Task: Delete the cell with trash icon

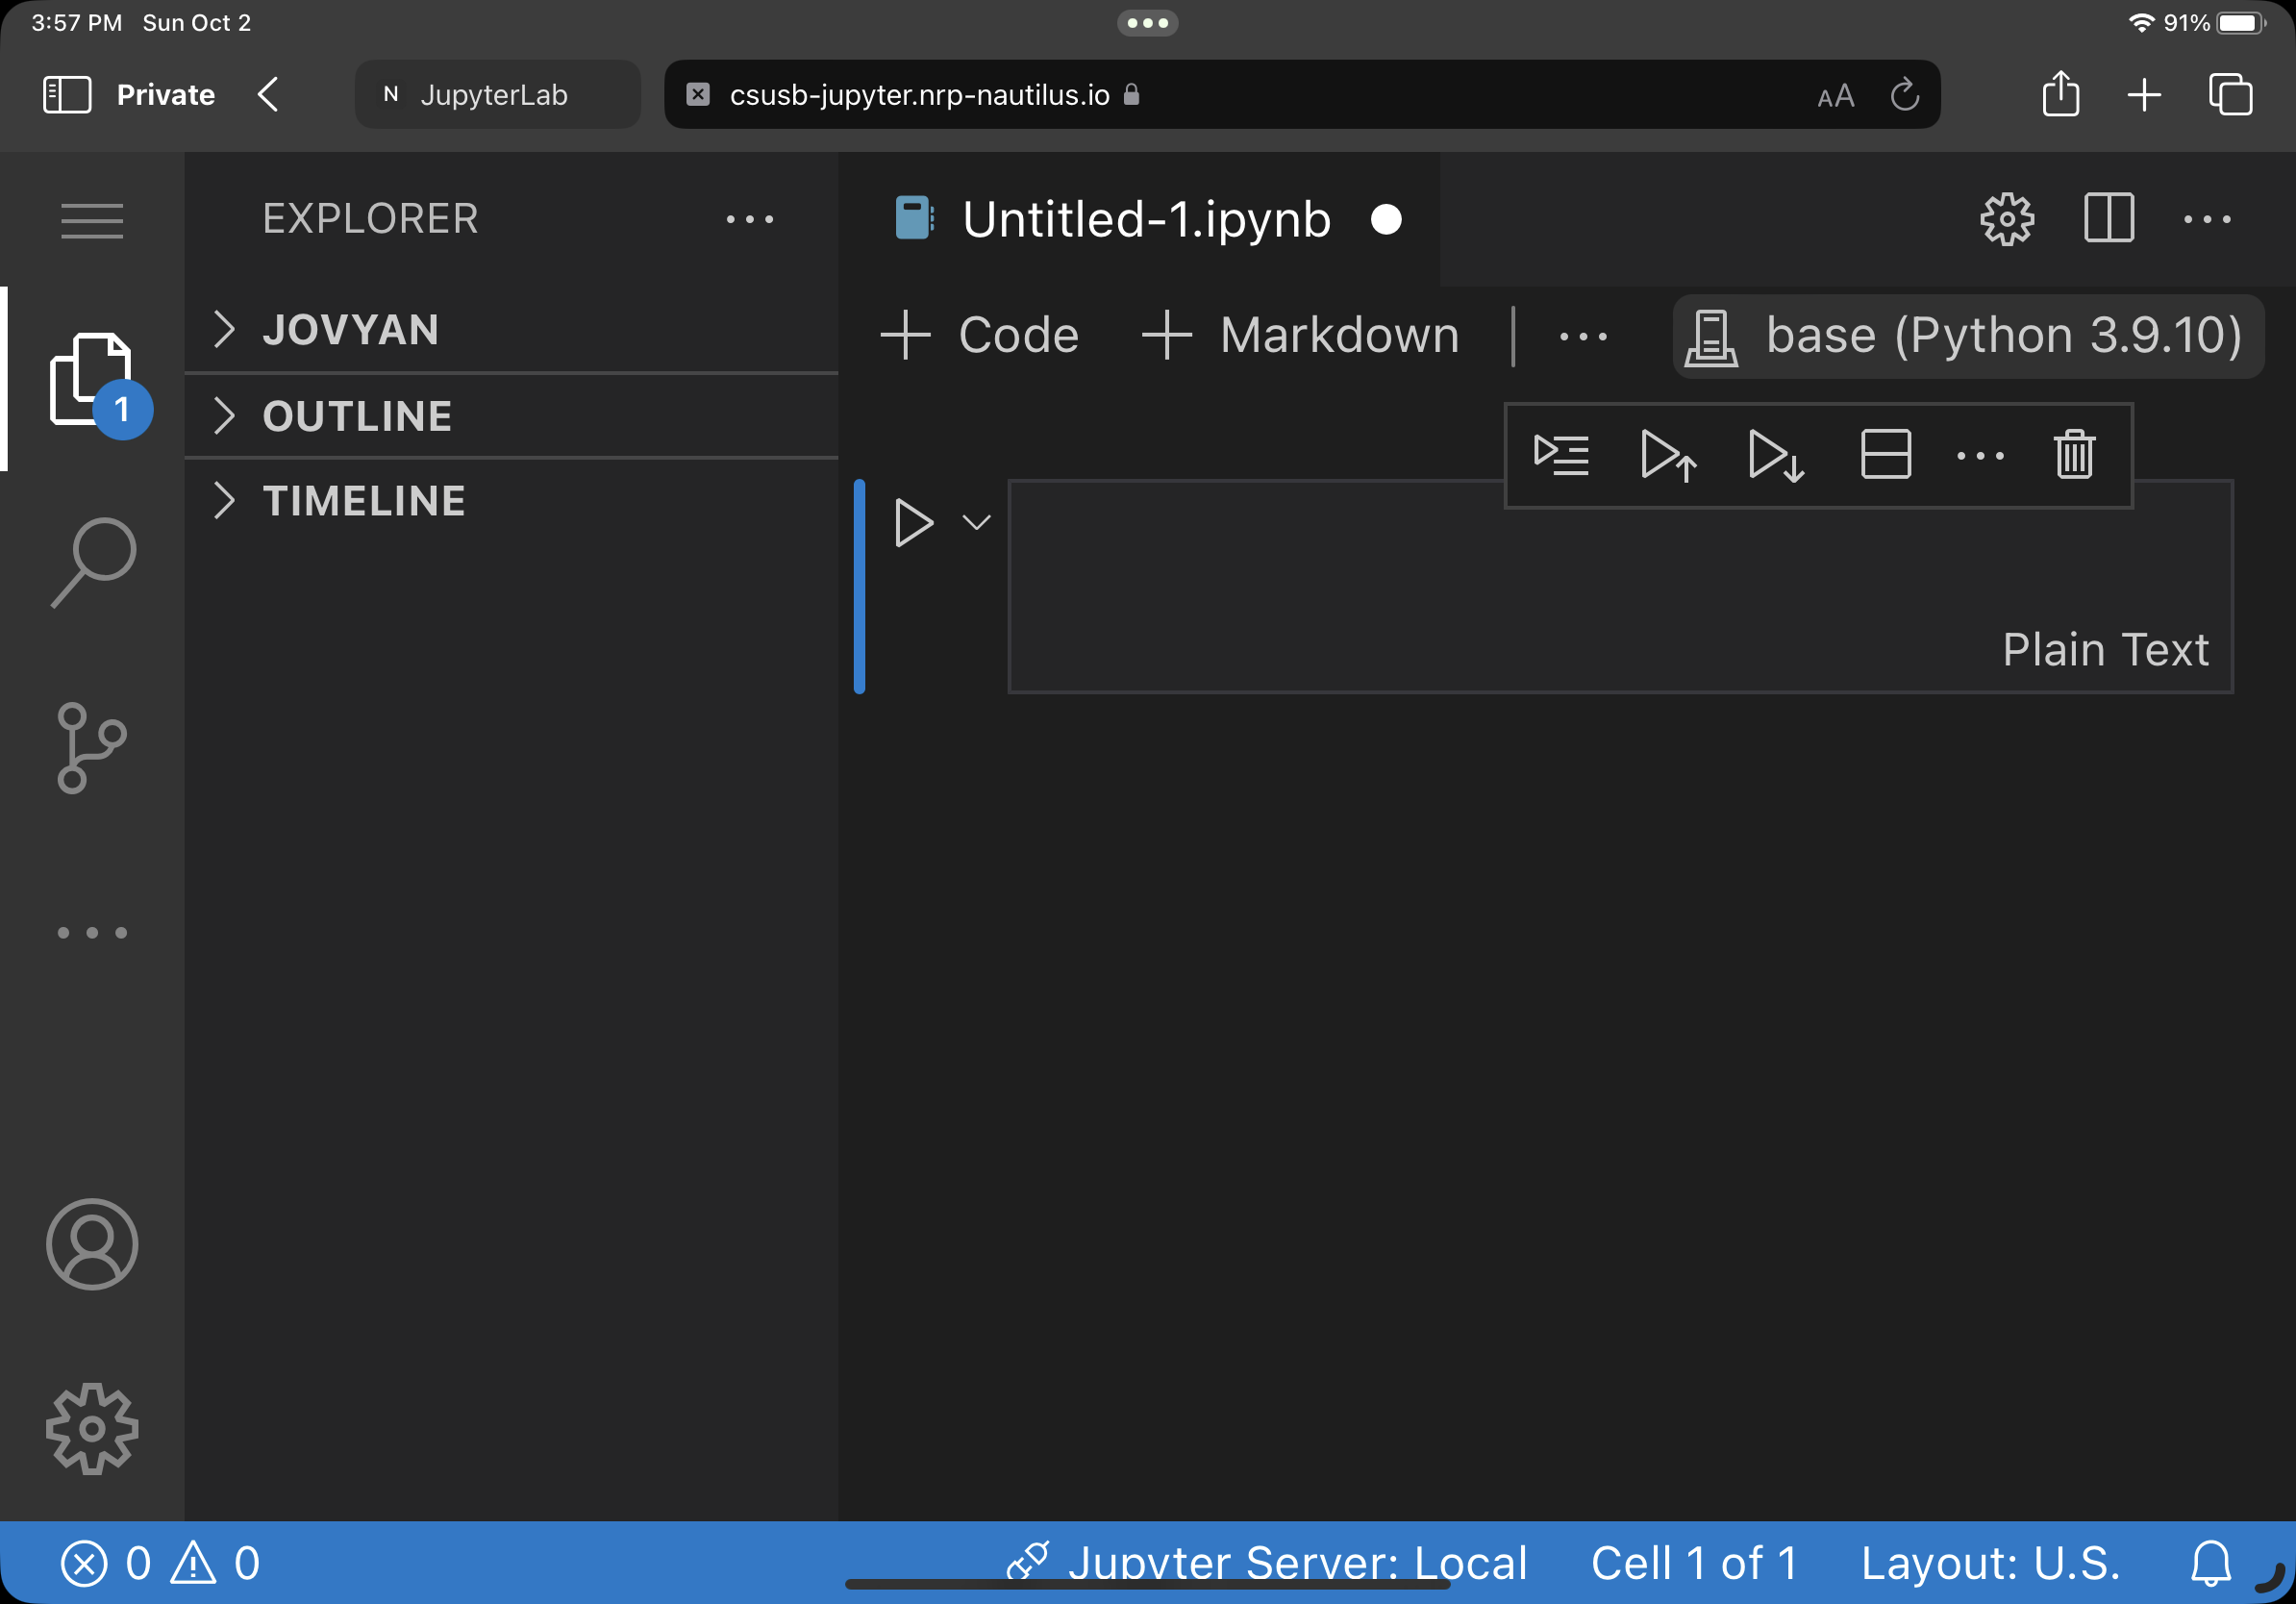Action: click(x=2074, y=455)
